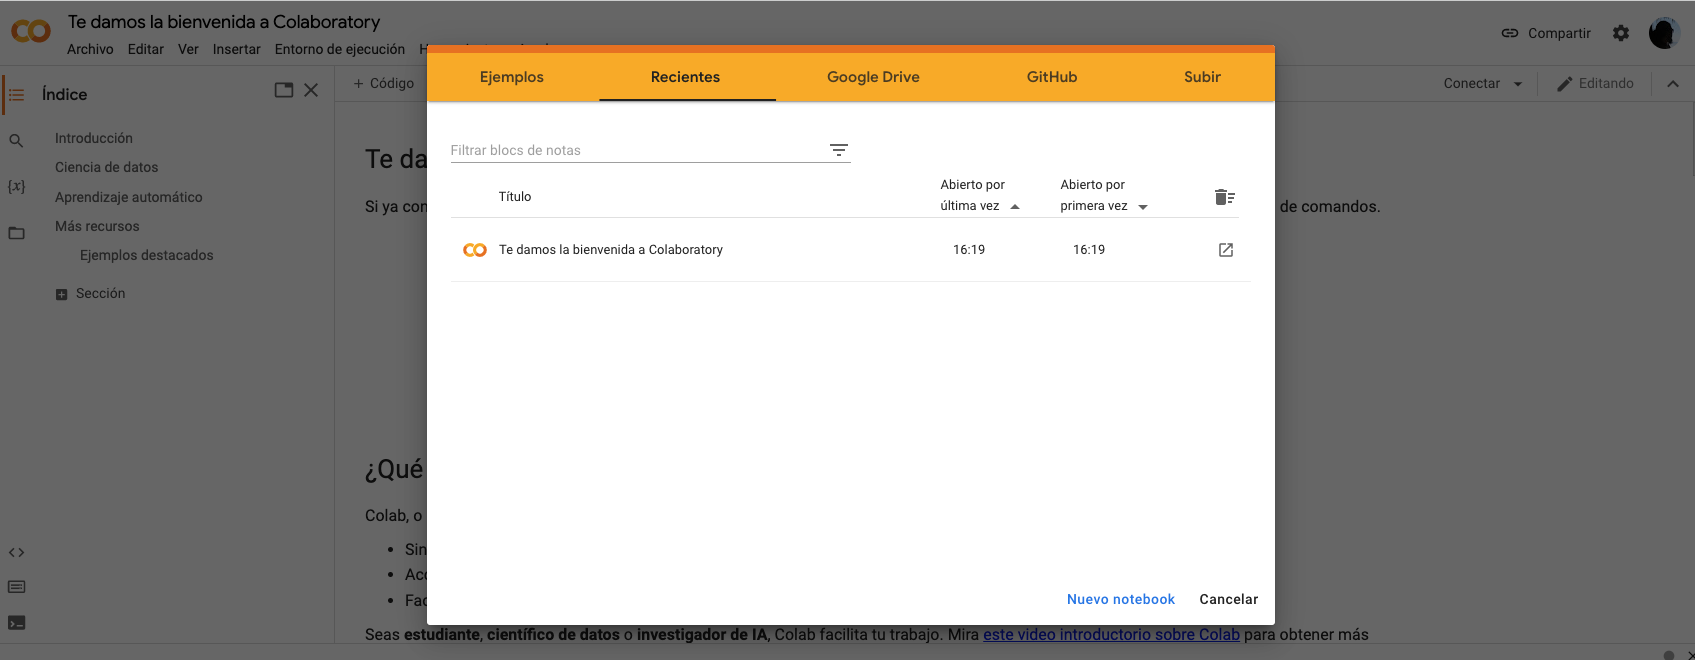Open the user account avatar
1695x660 pixels.
tap(1664, 33)
